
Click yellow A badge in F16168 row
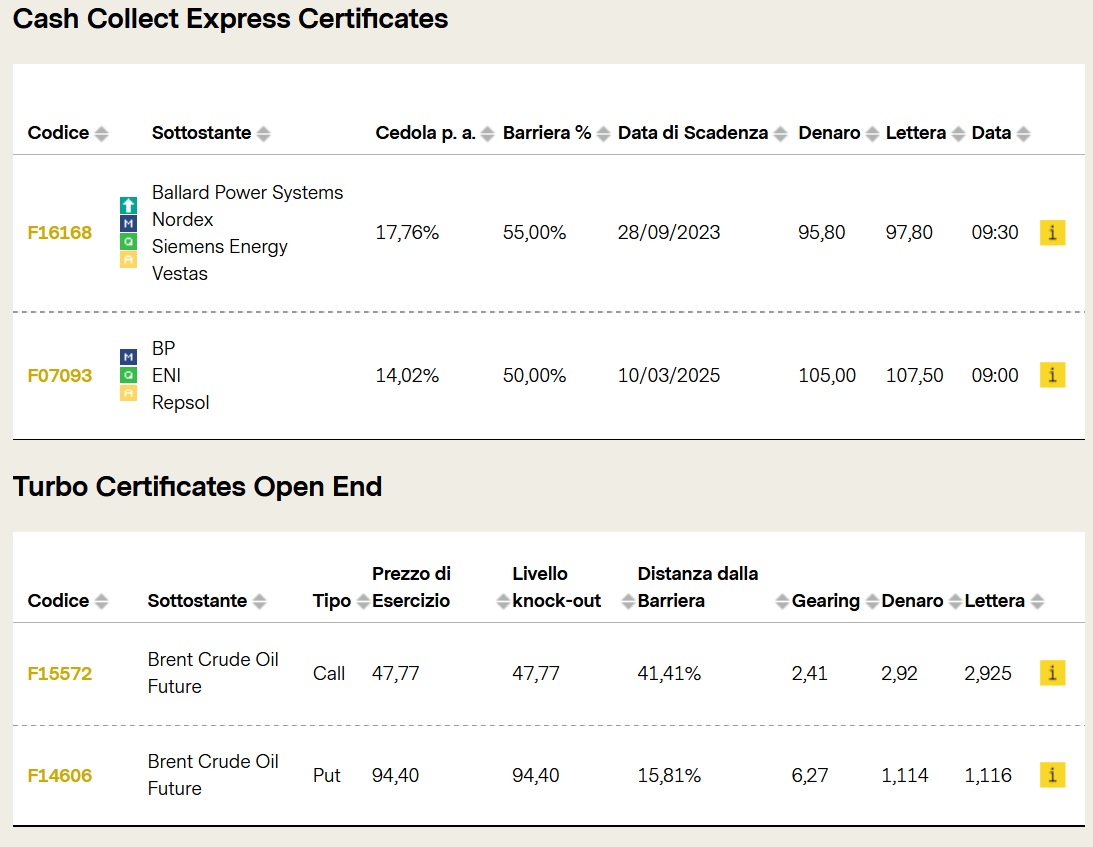click(x=128, y=259)
